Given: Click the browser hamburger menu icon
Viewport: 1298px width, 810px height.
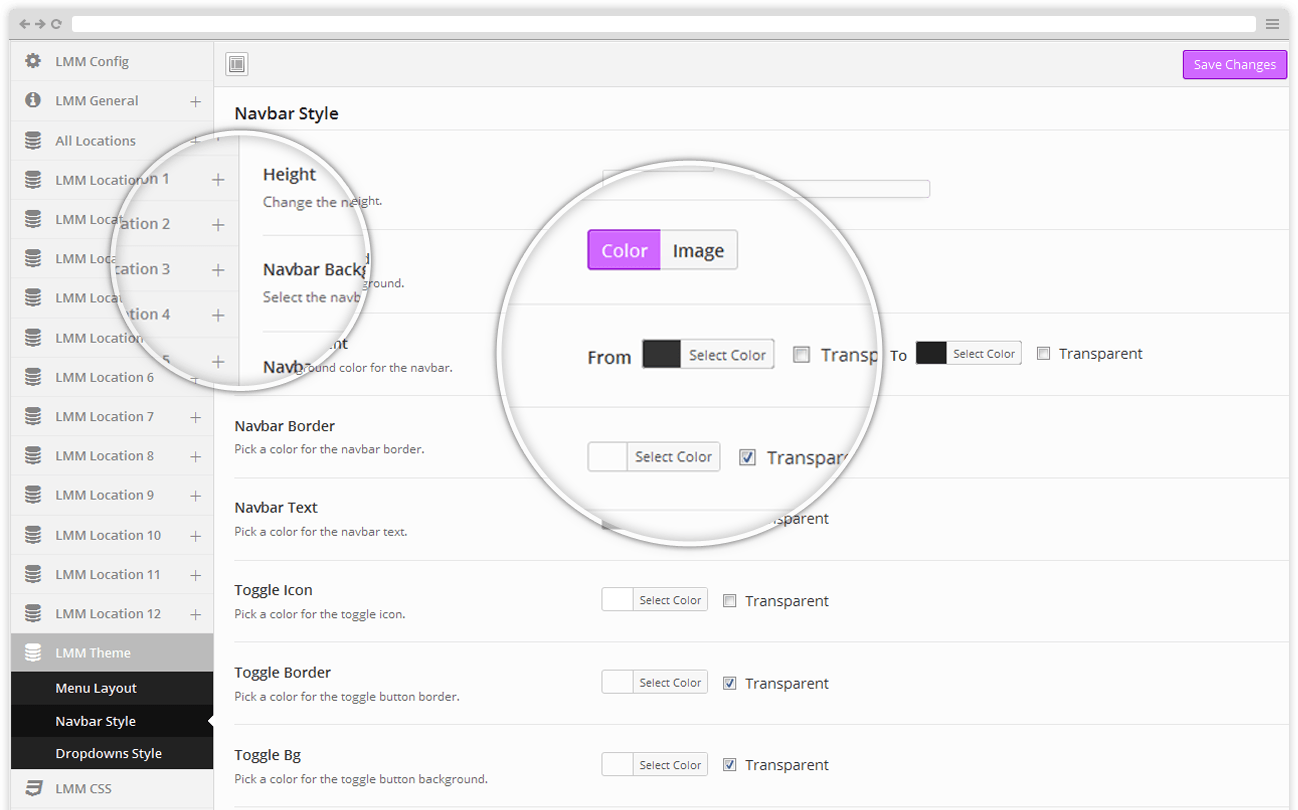Looking at the screenshot, I should [1272, 24].
